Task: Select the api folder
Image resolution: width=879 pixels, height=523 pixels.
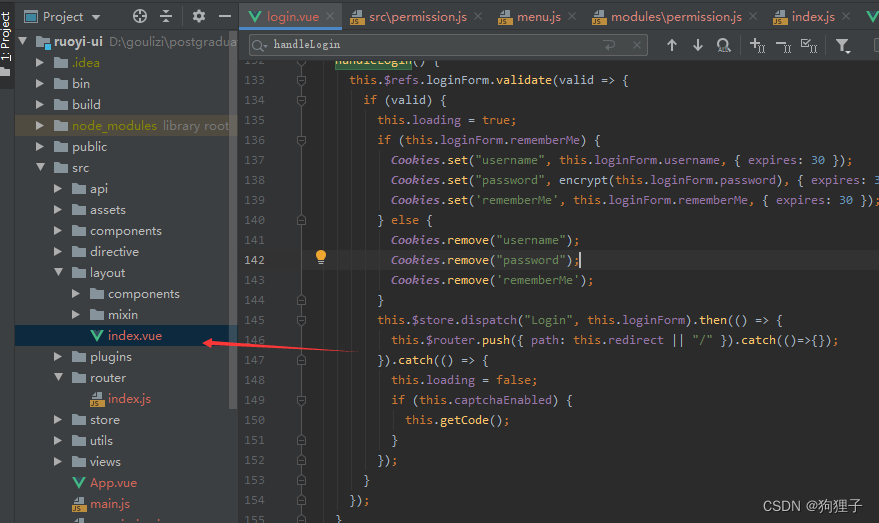Action: pos(98,189)
